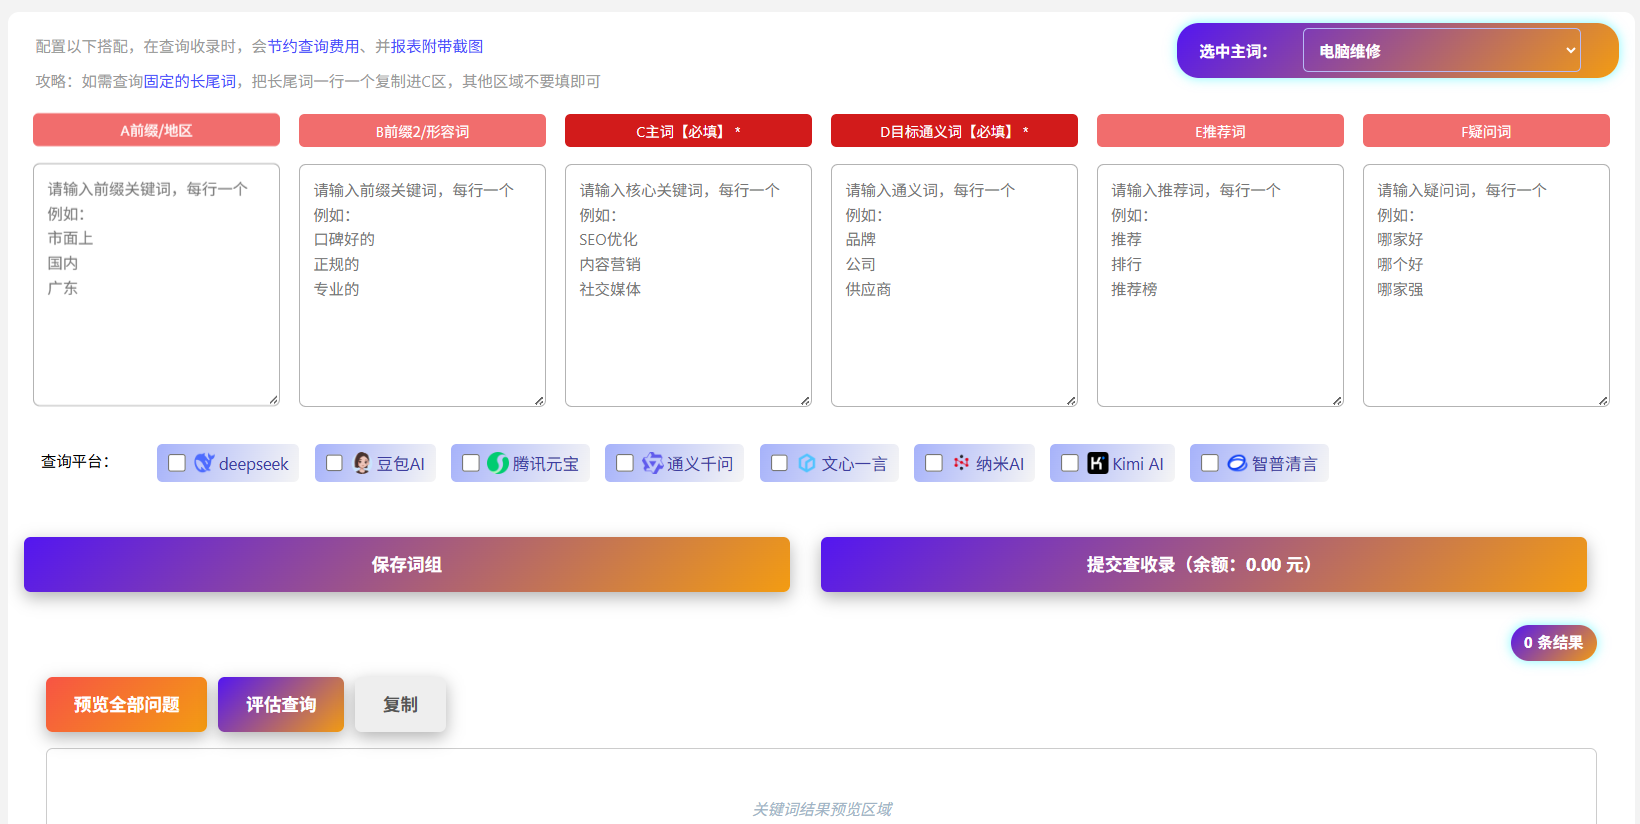The width and height of the screenshot is (1640, 824).
Task: Click the 关键词结果预览区域 box
Action: pos(821,787)
